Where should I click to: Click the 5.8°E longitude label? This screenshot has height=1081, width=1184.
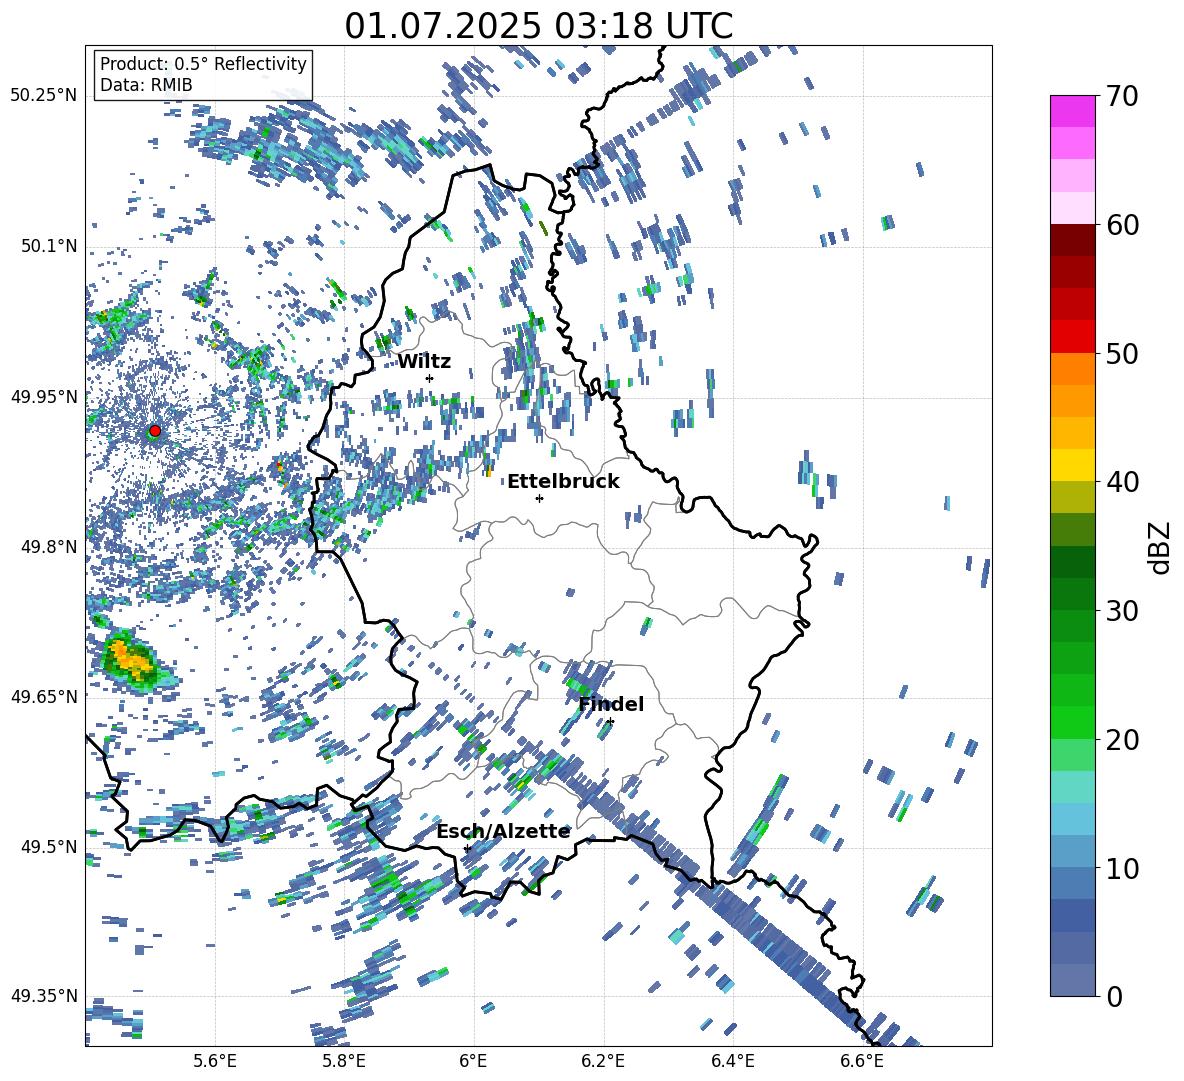tap(344, 1061)
